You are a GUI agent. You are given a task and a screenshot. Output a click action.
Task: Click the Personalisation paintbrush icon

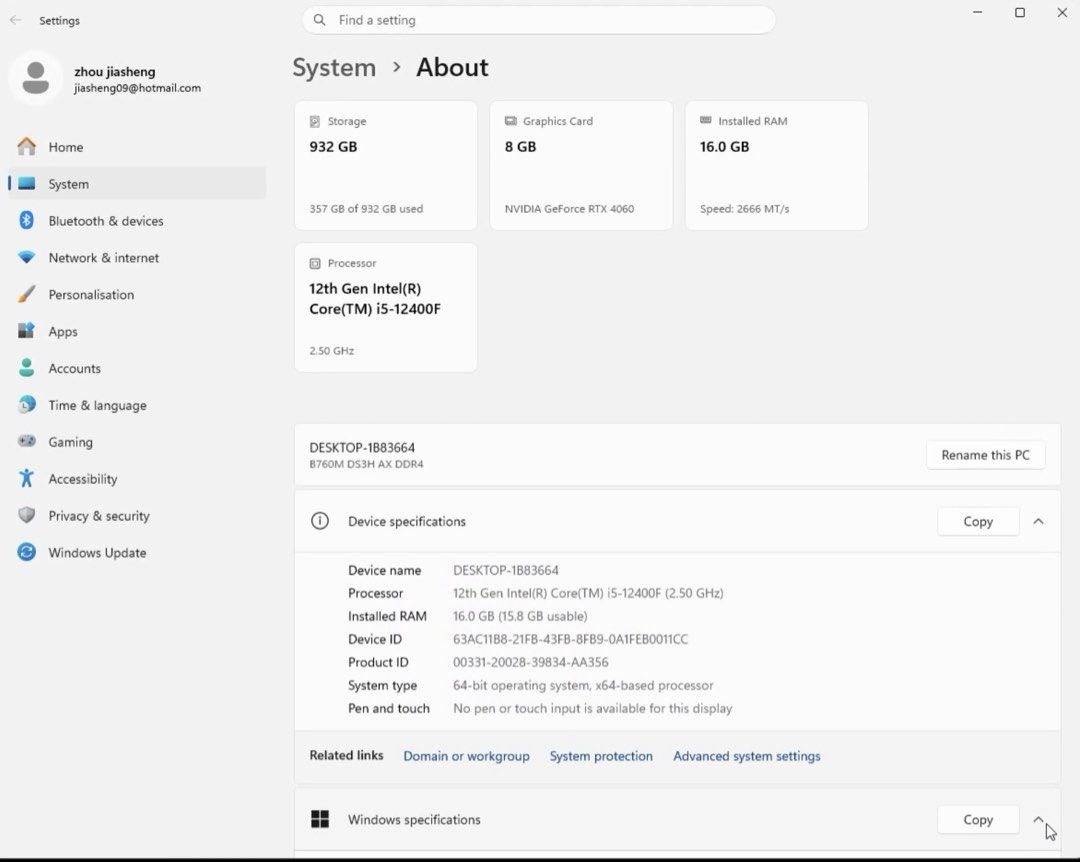26,294
